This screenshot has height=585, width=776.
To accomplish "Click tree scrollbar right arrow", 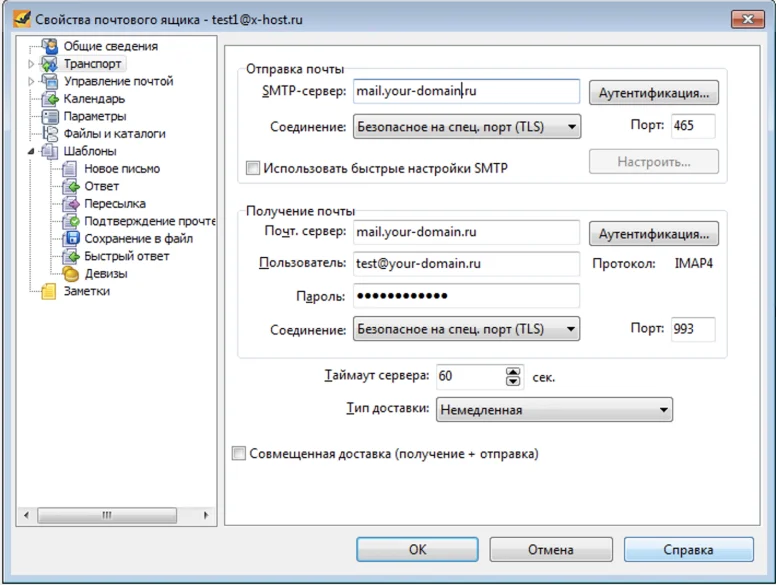I will pos(206,515).
